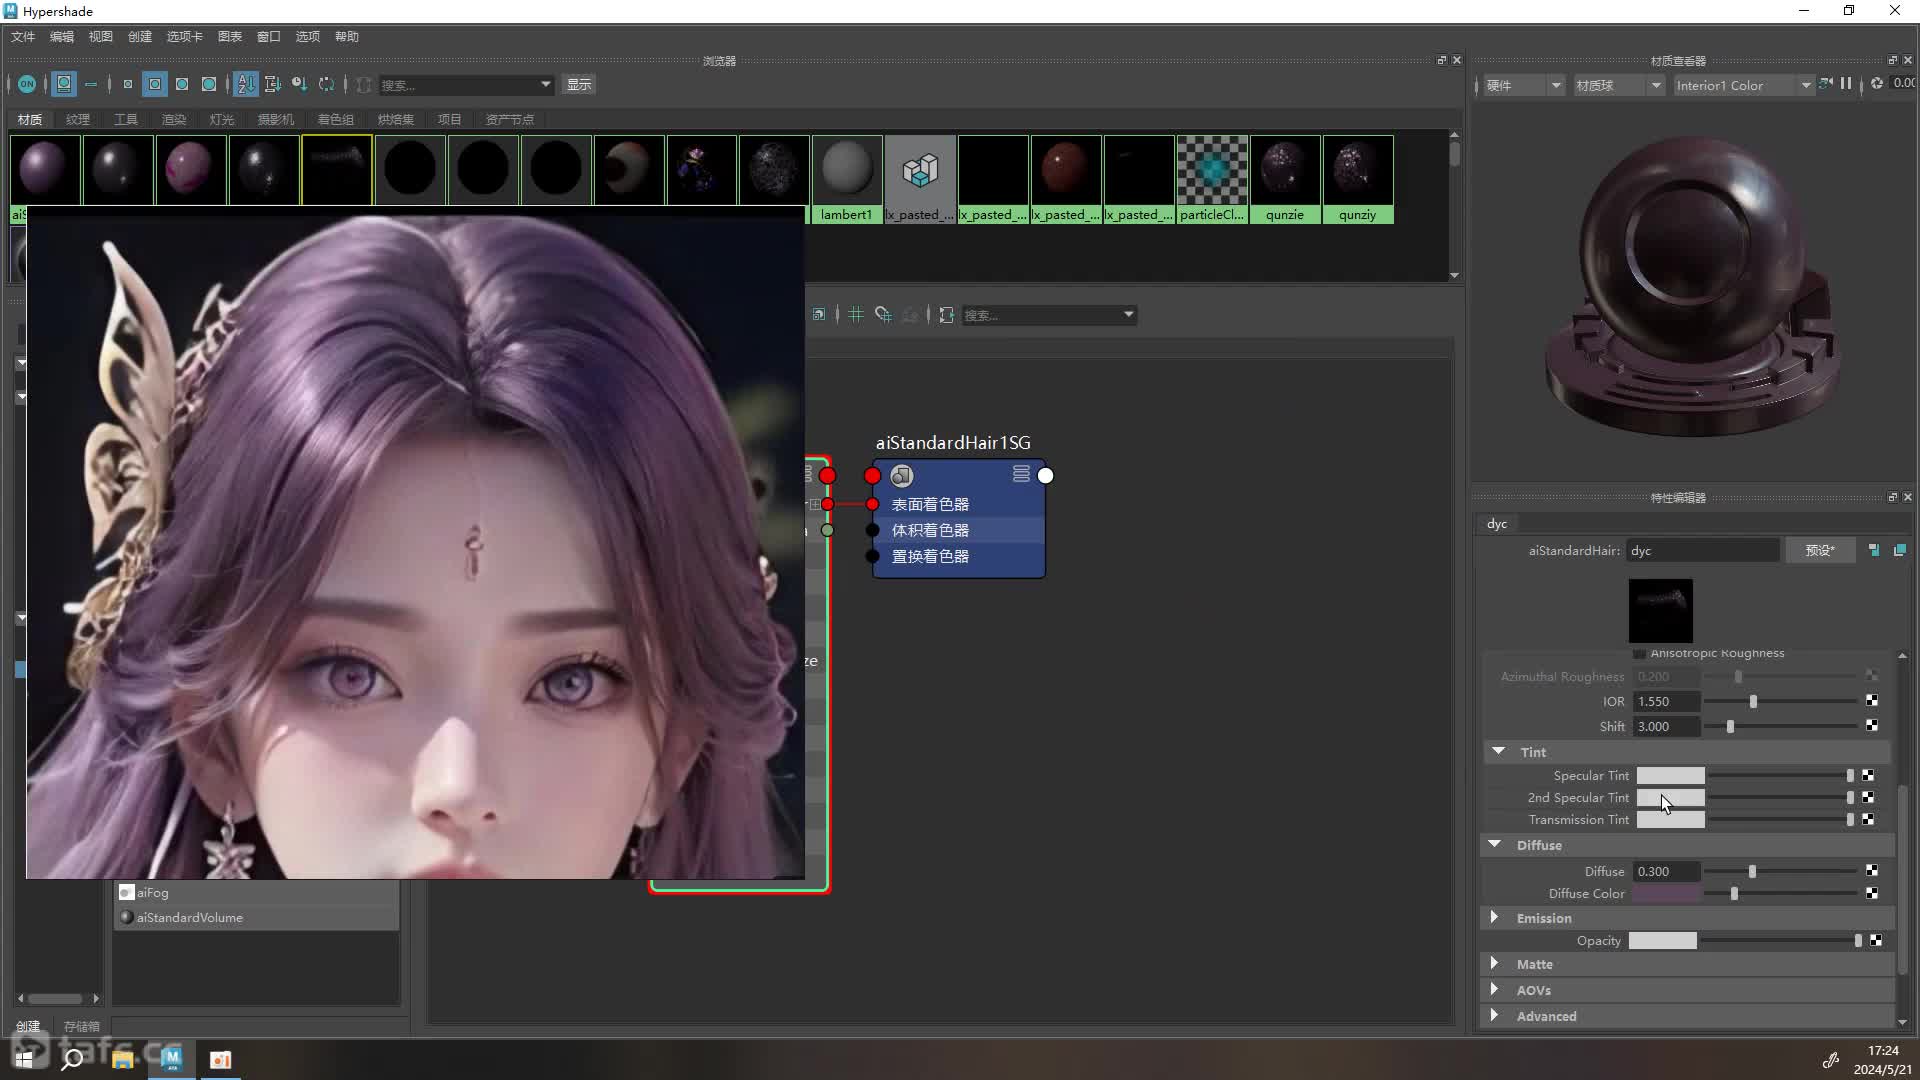Toggle snap to grid in graph toolbar
This screenshot has width=1920, height=1080.
coord(883,314)
